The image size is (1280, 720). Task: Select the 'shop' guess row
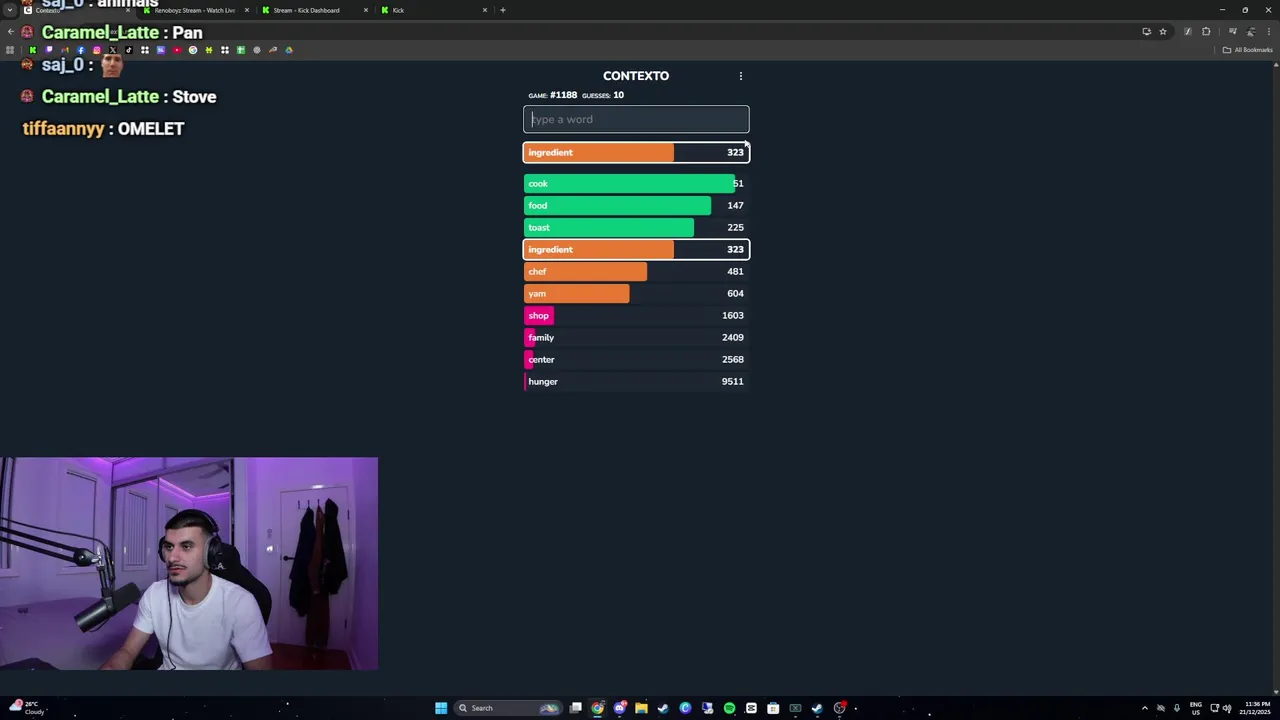coord(636,315)
